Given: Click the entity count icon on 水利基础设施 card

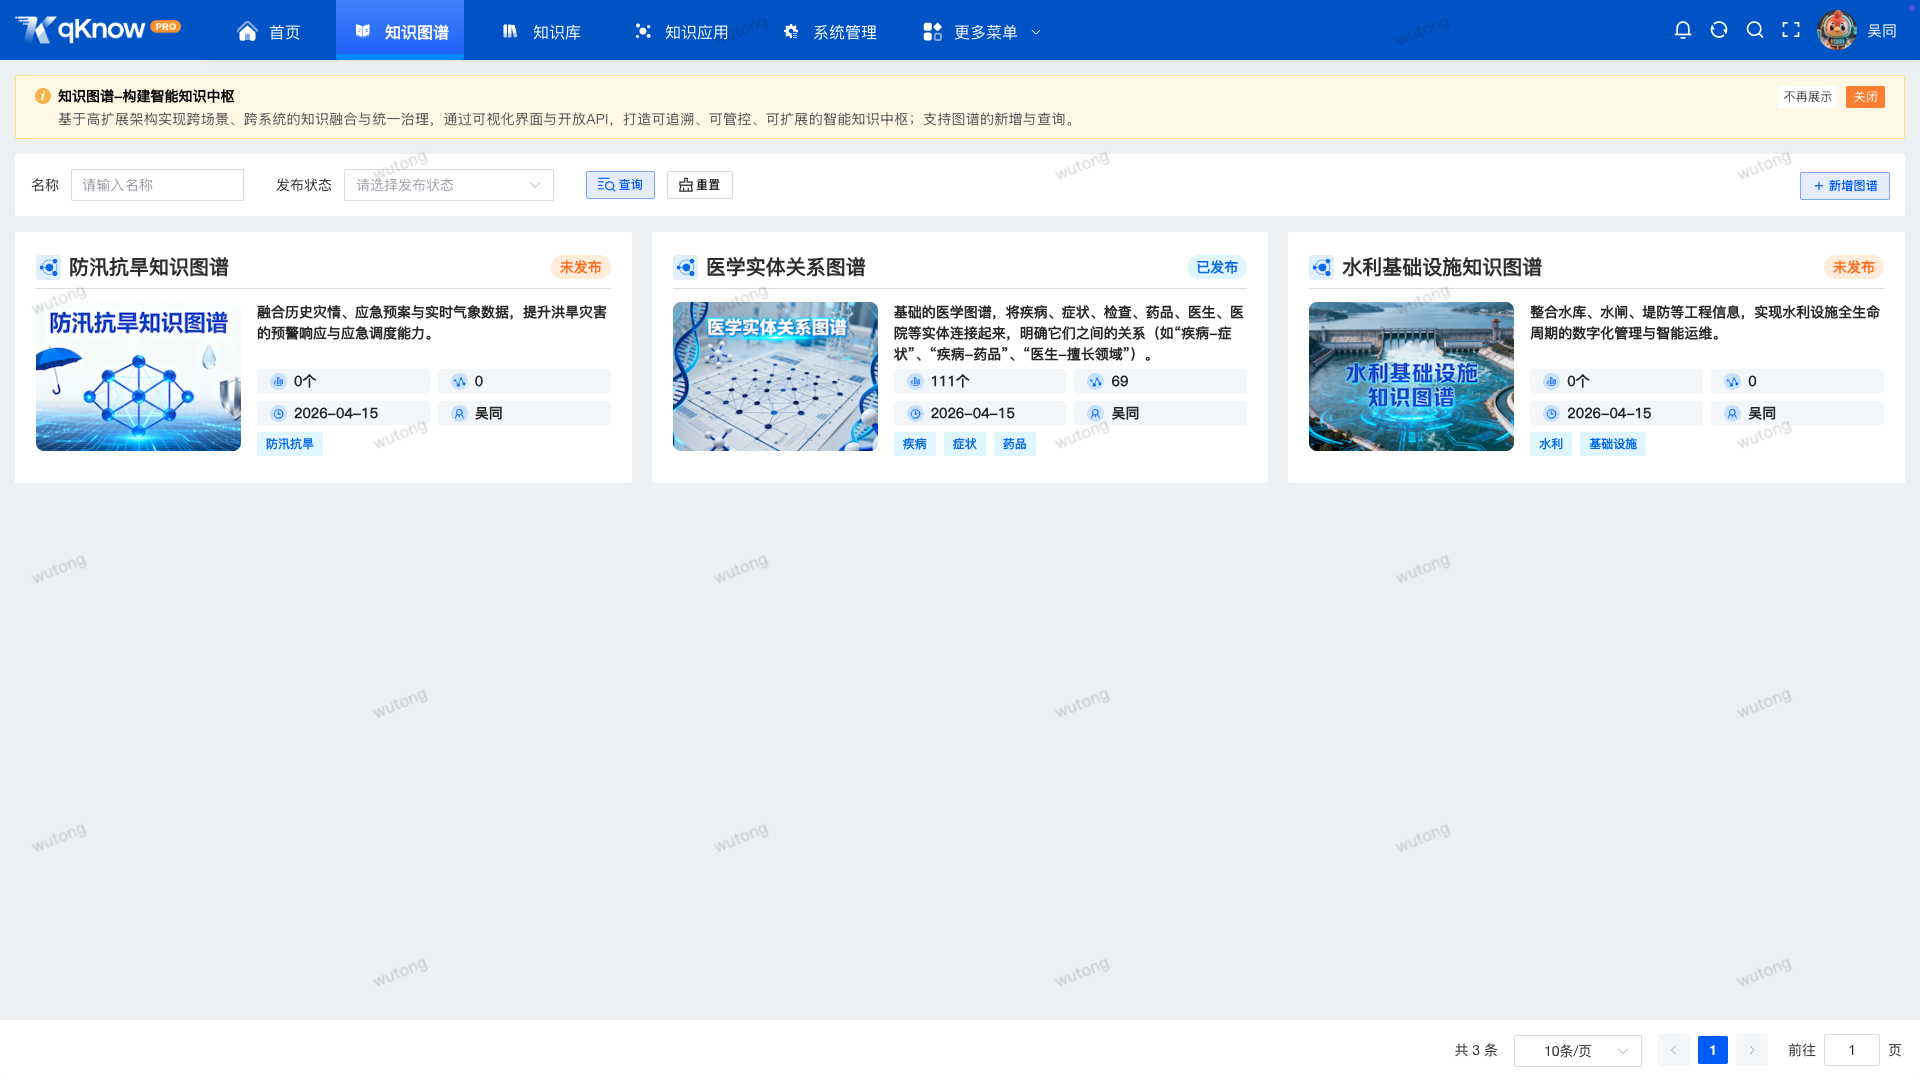Looking at the screenshot, I should click(1551, 381).
